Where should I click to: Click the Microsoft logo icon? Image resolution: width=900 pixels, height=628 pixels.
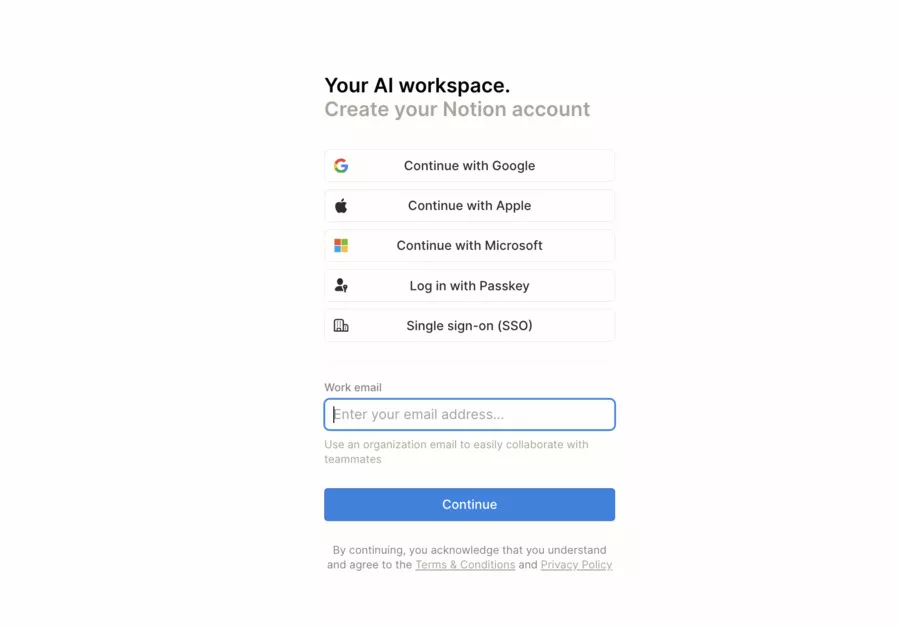click(342, 245)
